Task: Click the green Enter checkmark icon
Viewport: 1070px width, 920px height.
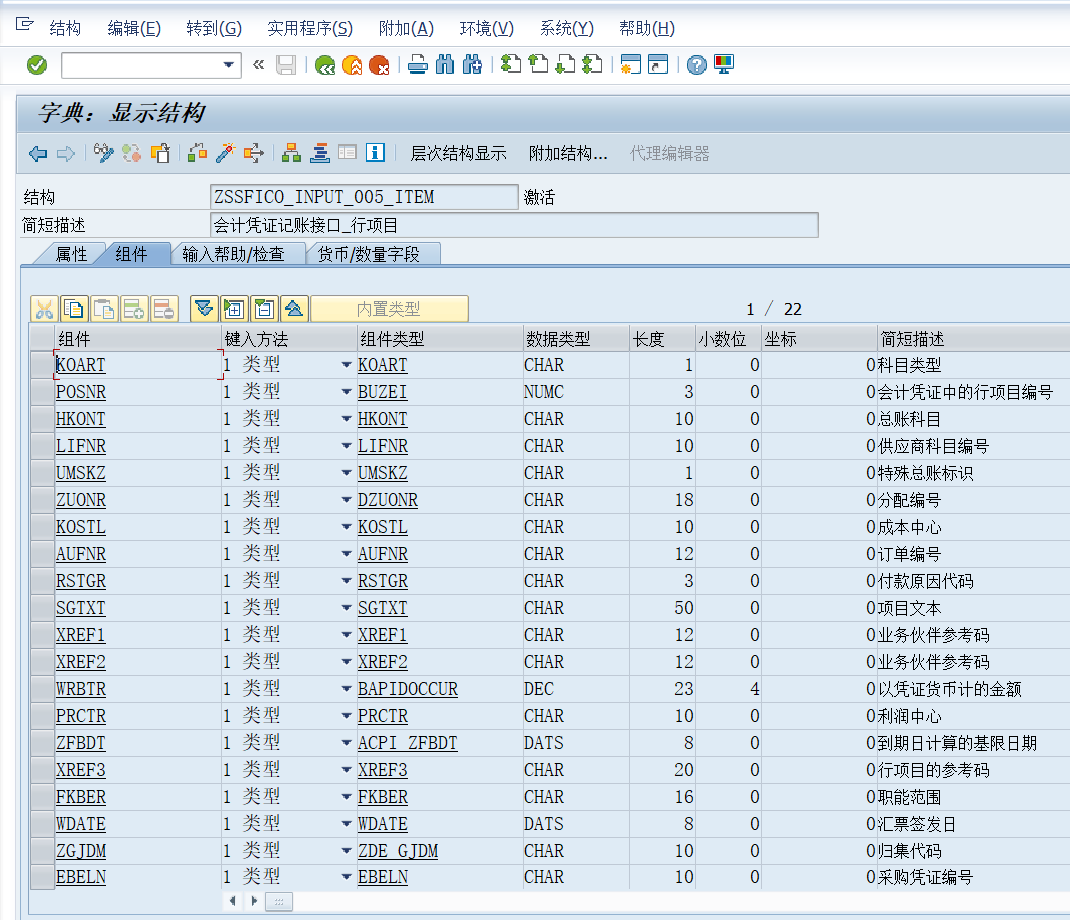Action: point(37,65)
